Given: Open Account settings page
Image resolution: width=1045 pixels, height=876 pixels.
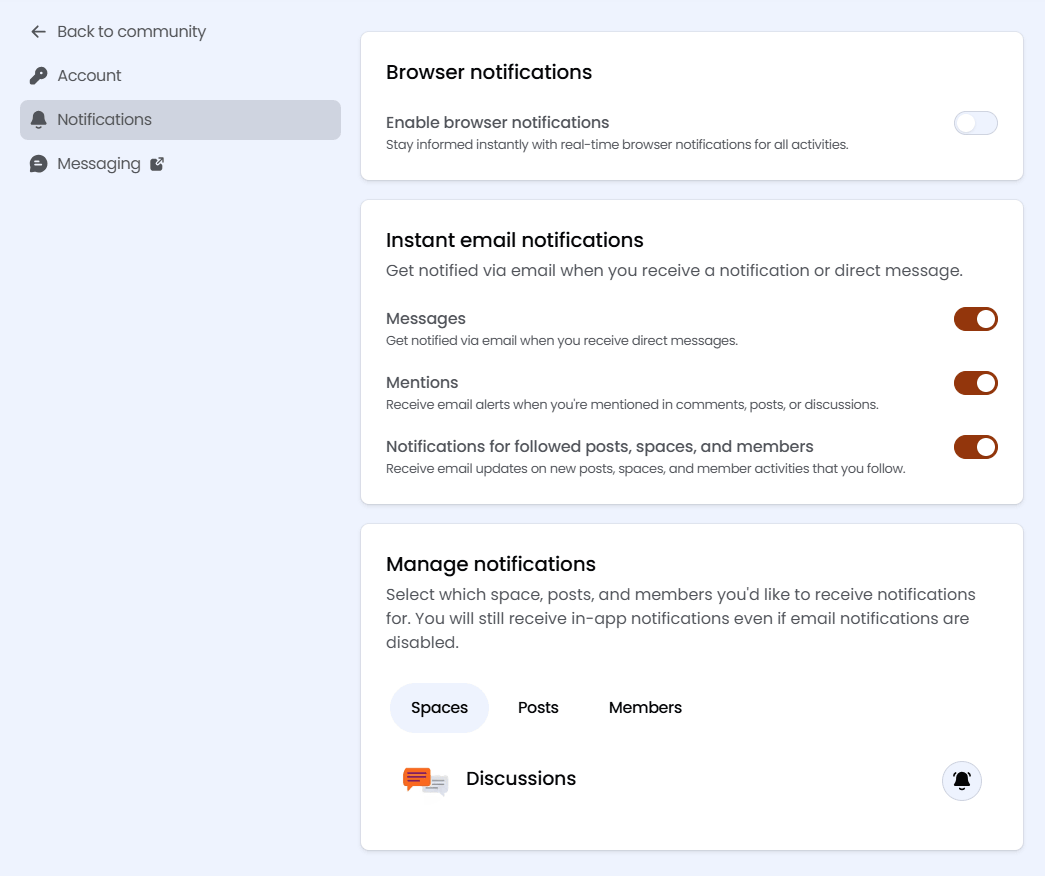Looking at the screenshot, I should click(181, 75).
